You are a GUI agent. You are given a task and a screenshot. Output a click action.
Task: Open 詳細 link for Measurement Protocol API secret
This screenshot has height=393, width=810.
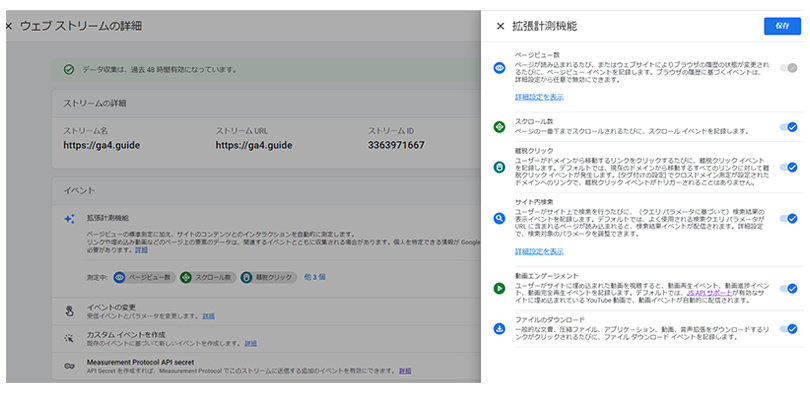point(406,371)
